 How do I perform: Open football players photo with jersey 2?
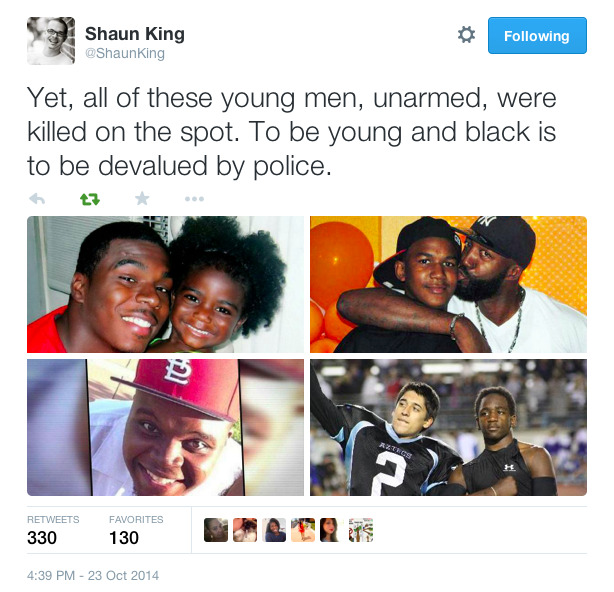pyautogui.click(x=448, y=427)
